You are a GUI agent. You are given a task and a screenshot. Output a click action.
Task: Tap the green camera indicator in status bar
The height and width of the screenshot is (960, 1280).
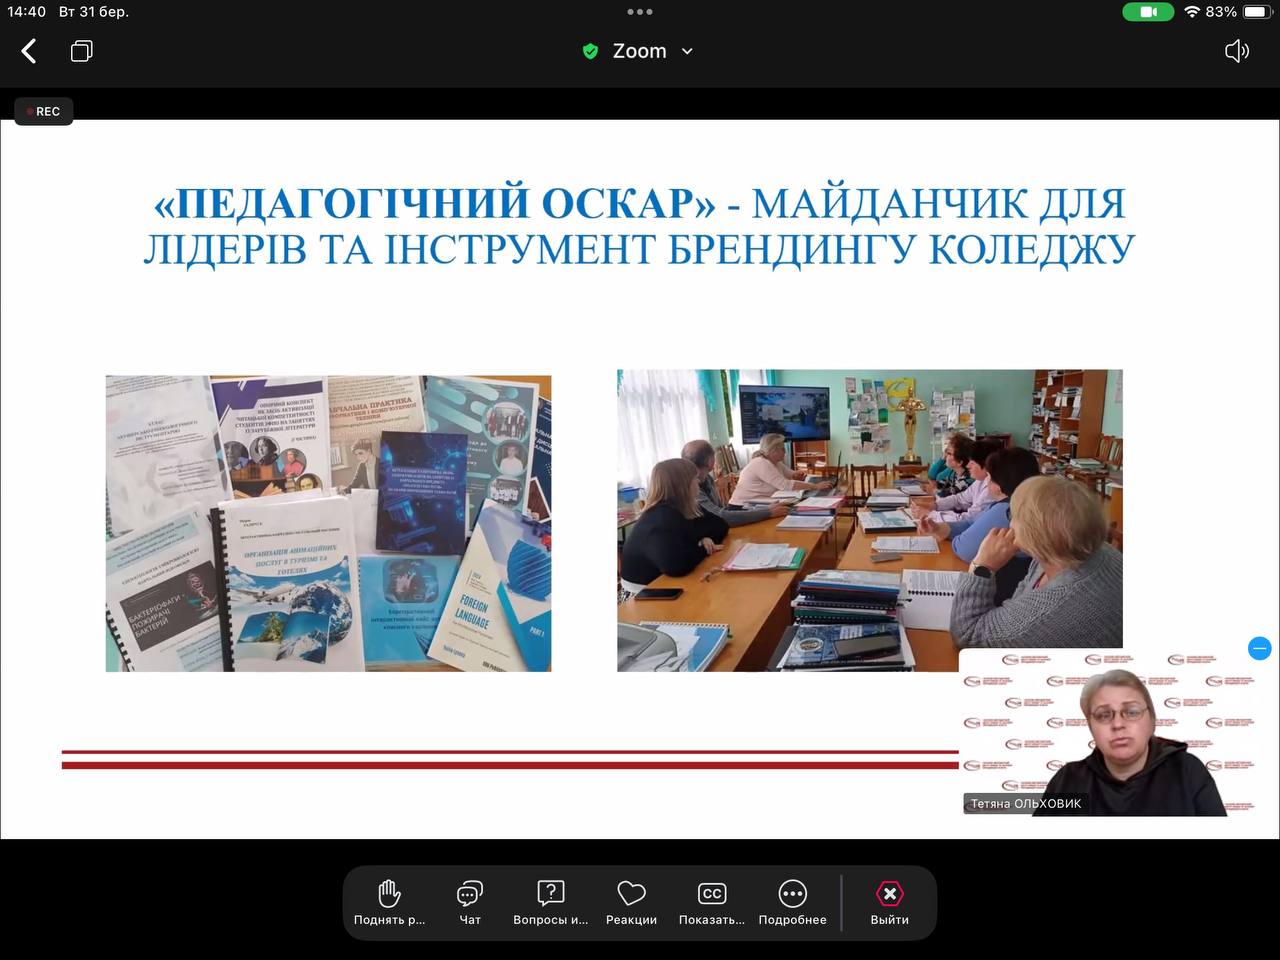tap(1148, 12)
